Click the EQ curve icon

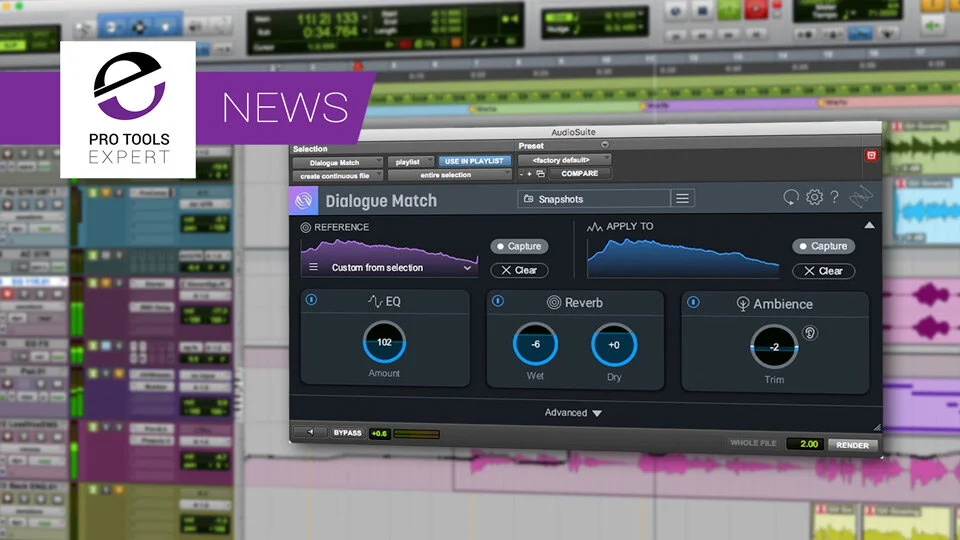(x=375, y=301)
